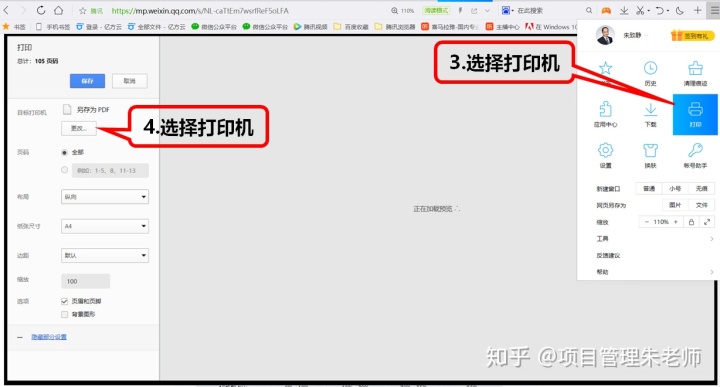Click the 110% zoom magnifier indicator
The width and height of the screenshot is (720, 387).
402,11
